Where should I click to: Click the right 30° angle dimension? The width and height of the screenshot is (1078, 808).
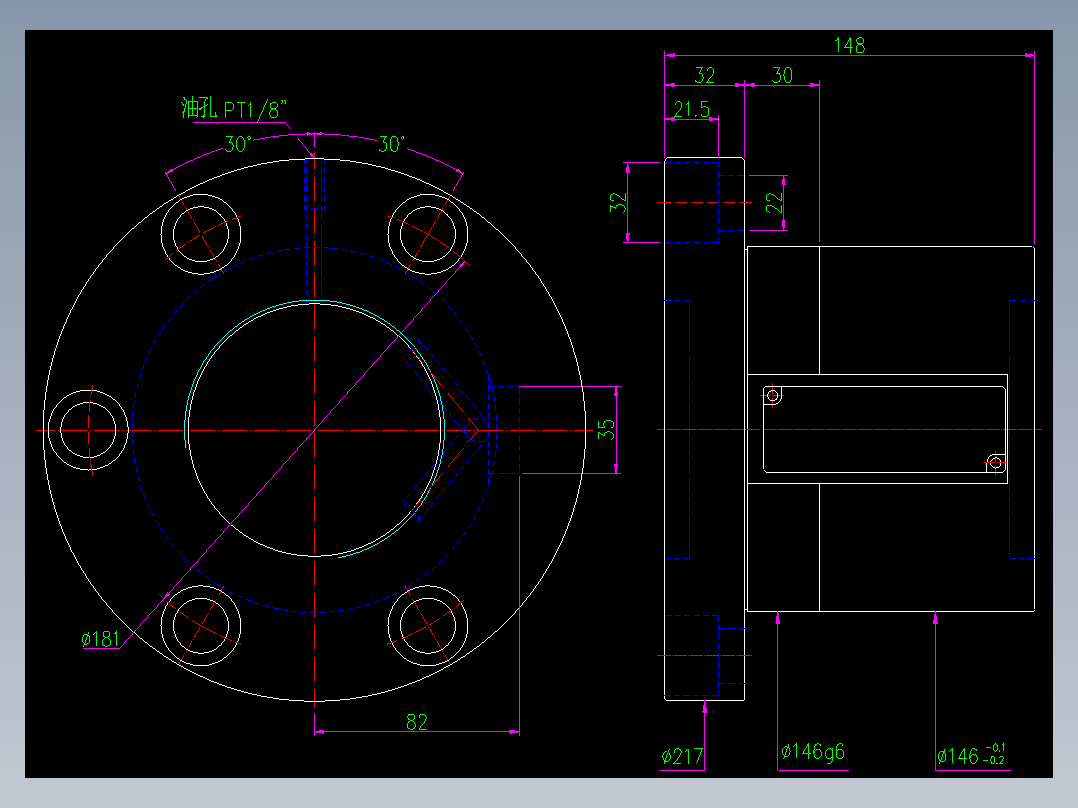391,144
